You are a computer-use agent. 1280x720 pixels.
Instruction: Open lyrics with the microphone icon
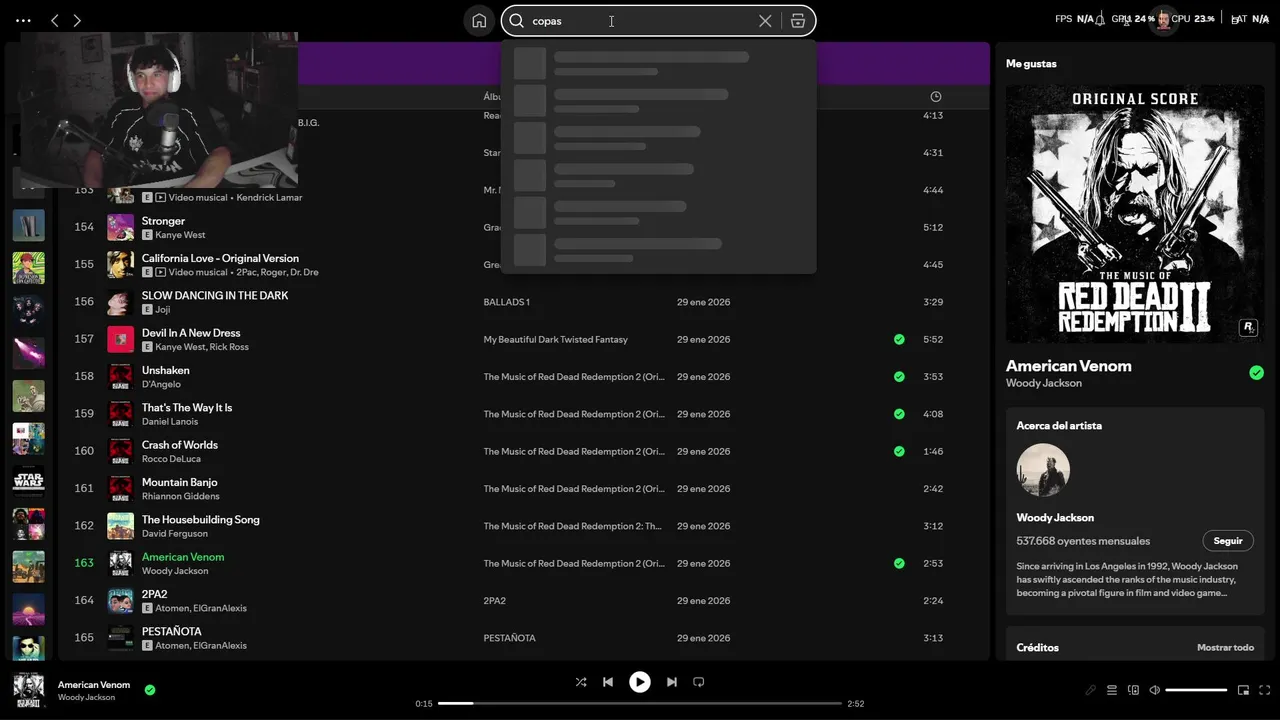pyautogui.click(x=1091, y=690)
